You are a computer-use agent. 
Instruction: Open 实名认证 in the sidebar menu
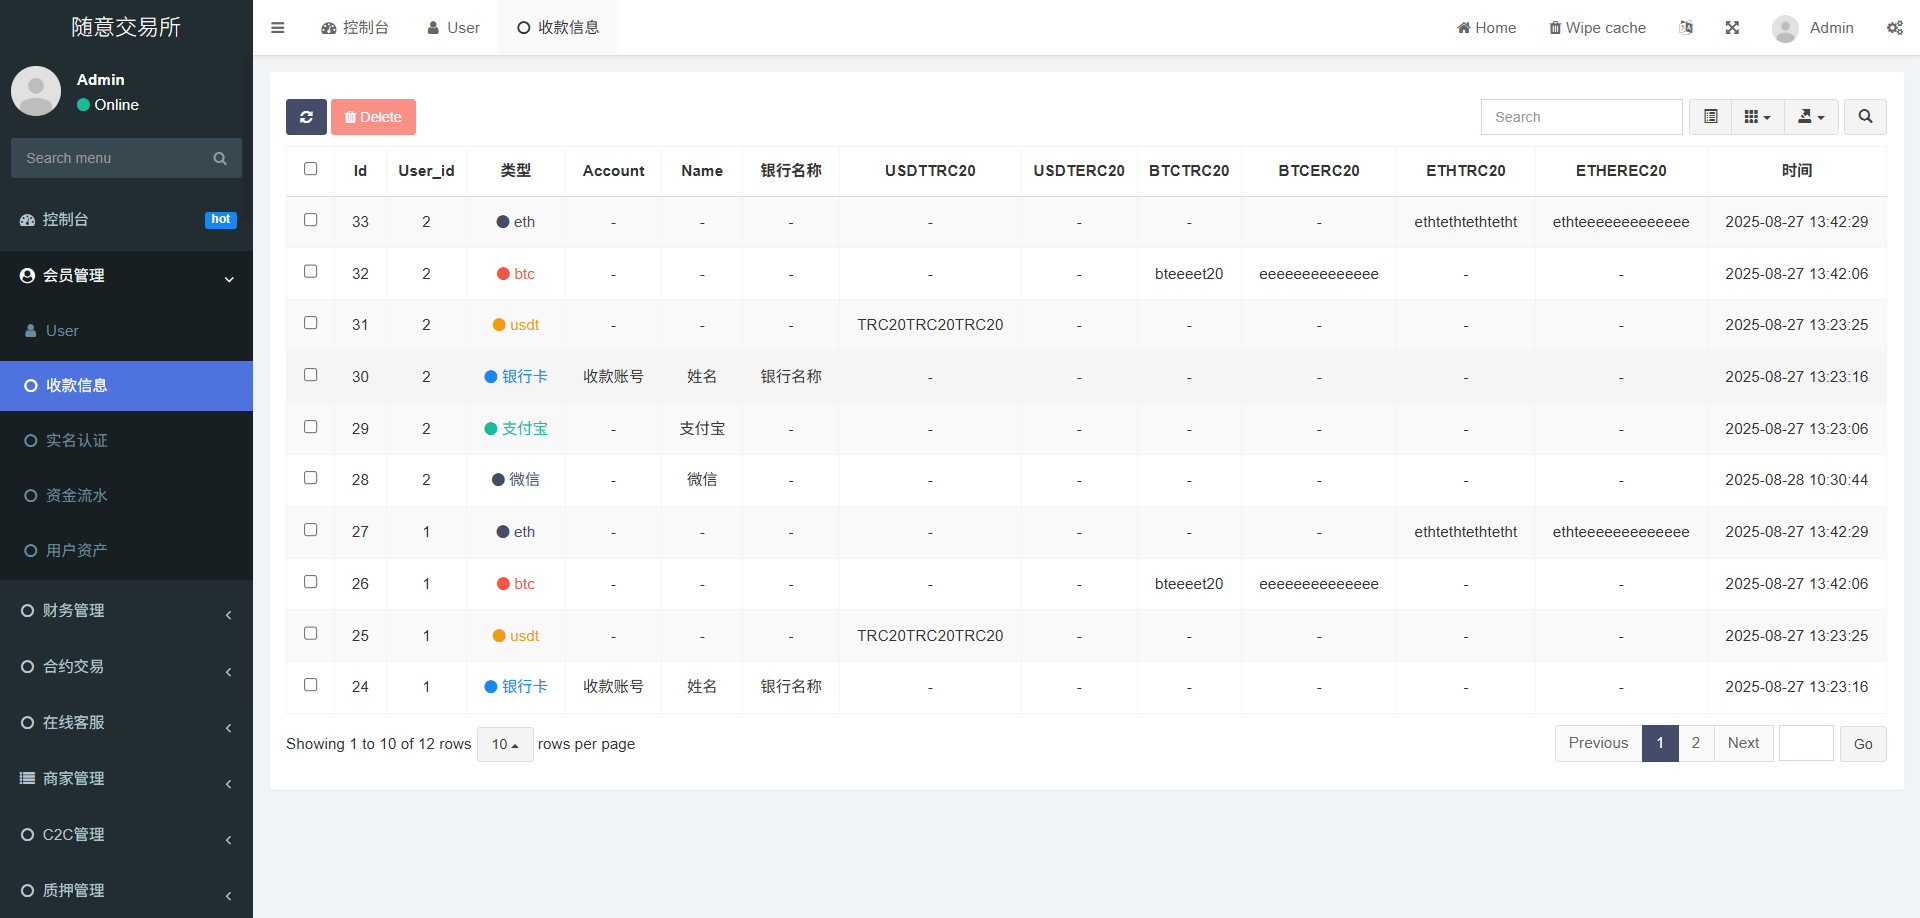click(x=76, y=440)
